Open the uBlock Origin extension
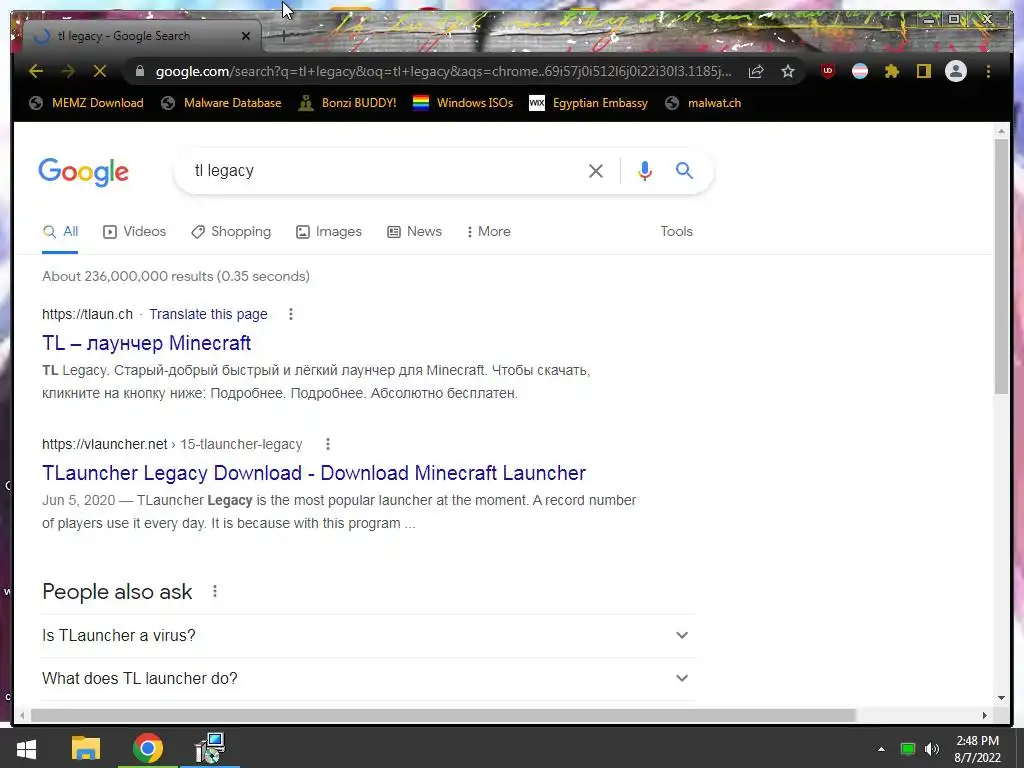The width and height of the screenshot is (1024, 768). point(827,71)
